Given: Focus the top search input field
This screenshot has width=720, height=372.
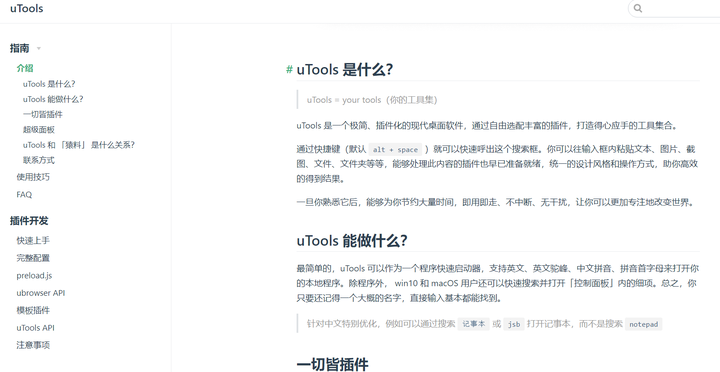Looking at the screenshot, I should pyautogui.click(x=674, y=8).
